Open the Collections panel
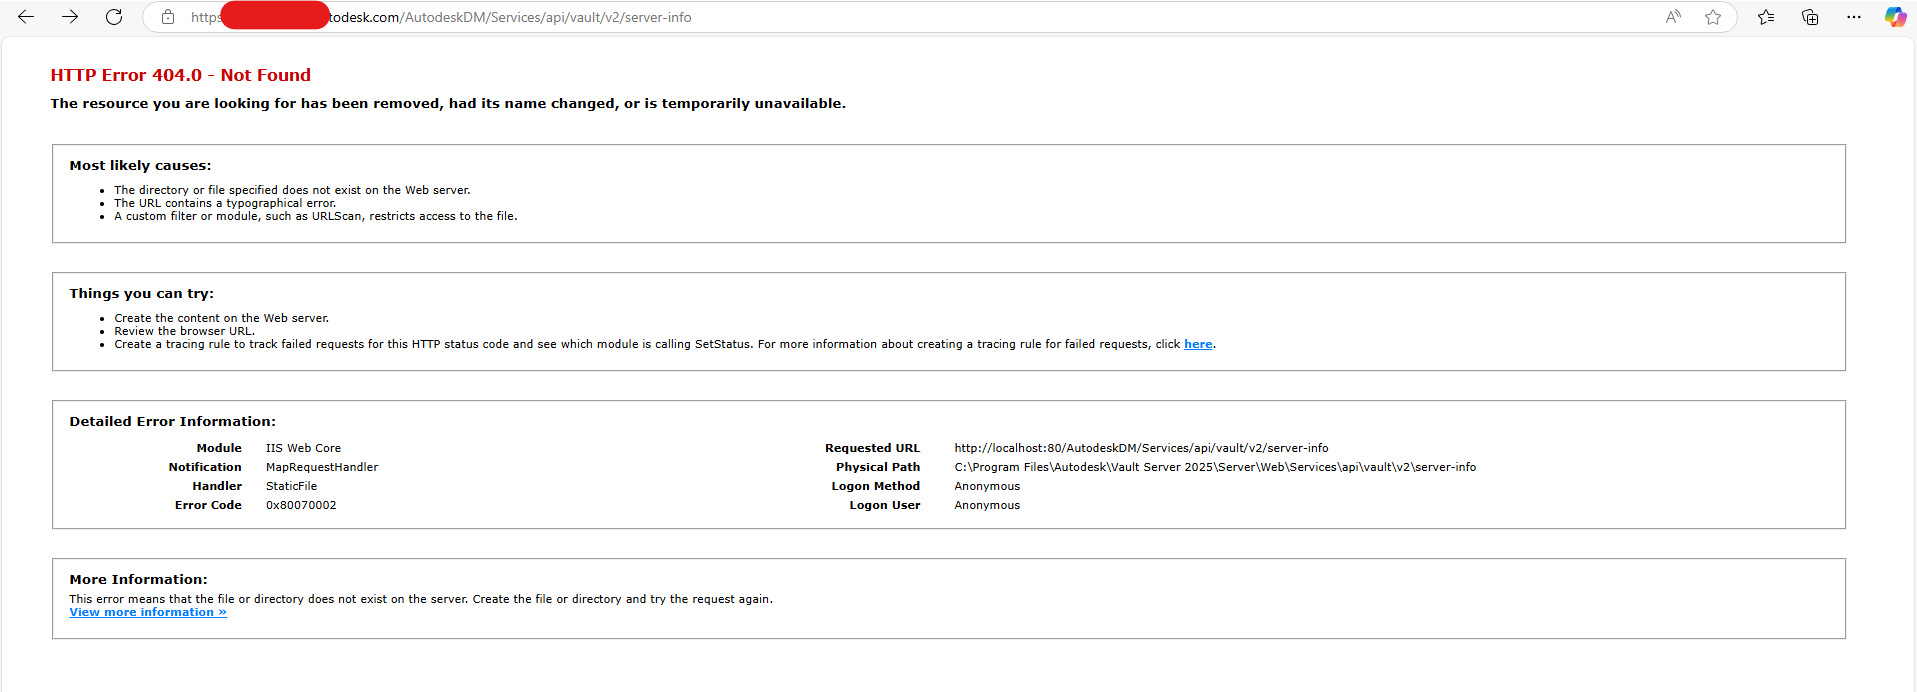The image size is (1917, 692). [x=1810, y=17]
